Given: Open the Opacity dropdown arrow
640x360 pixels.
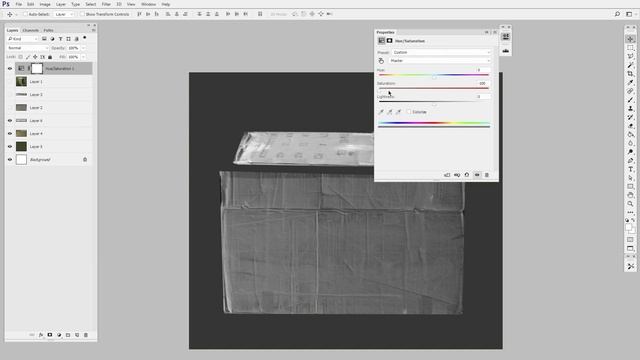Looking at the screenshot, I should pos(83,48).
